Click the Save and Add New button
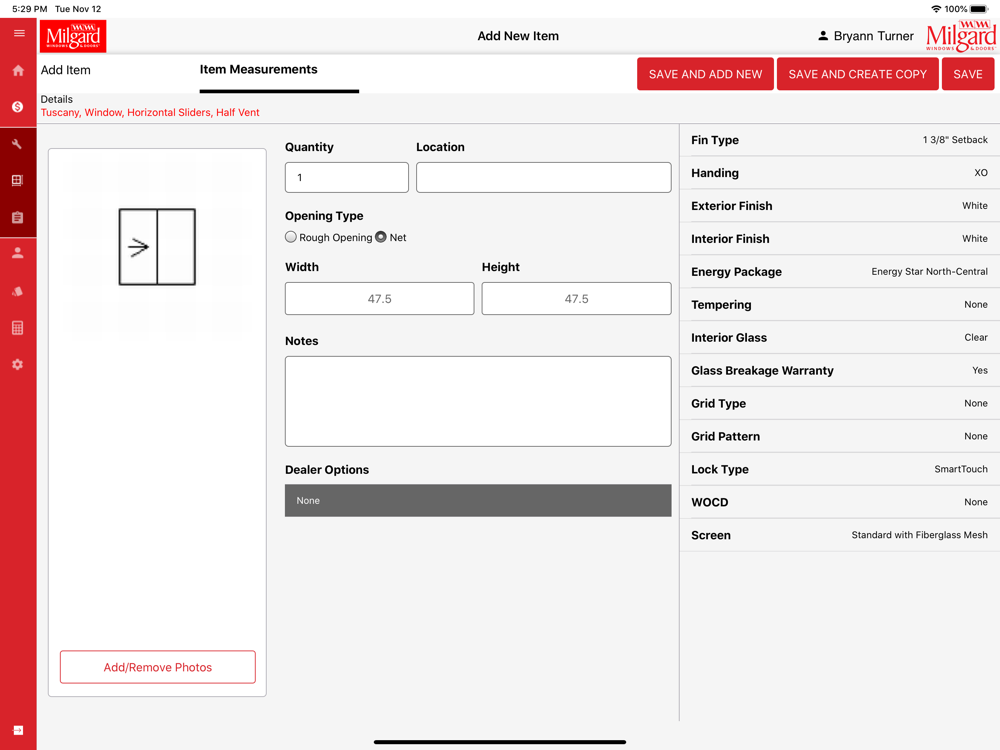This screenshot has height=750, width=1000. 705,74
